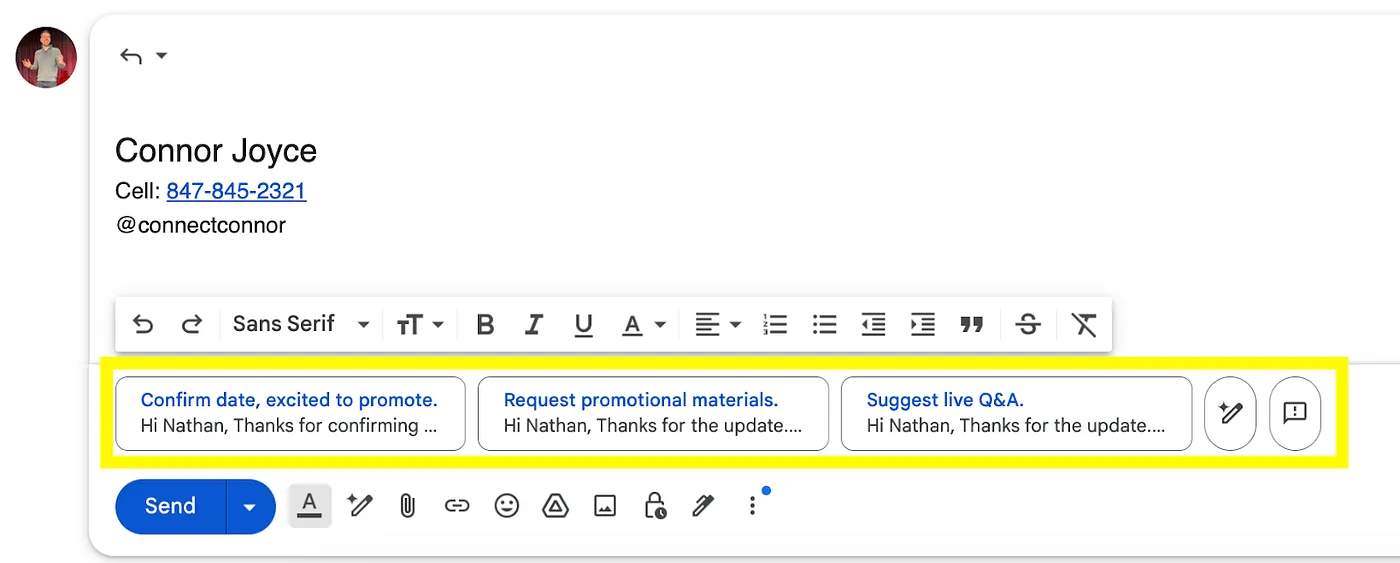Attach a file with paperclip icon
The width and height of the screenshot is (1400, 563).
pyautogui.click(x=407, y=506)
